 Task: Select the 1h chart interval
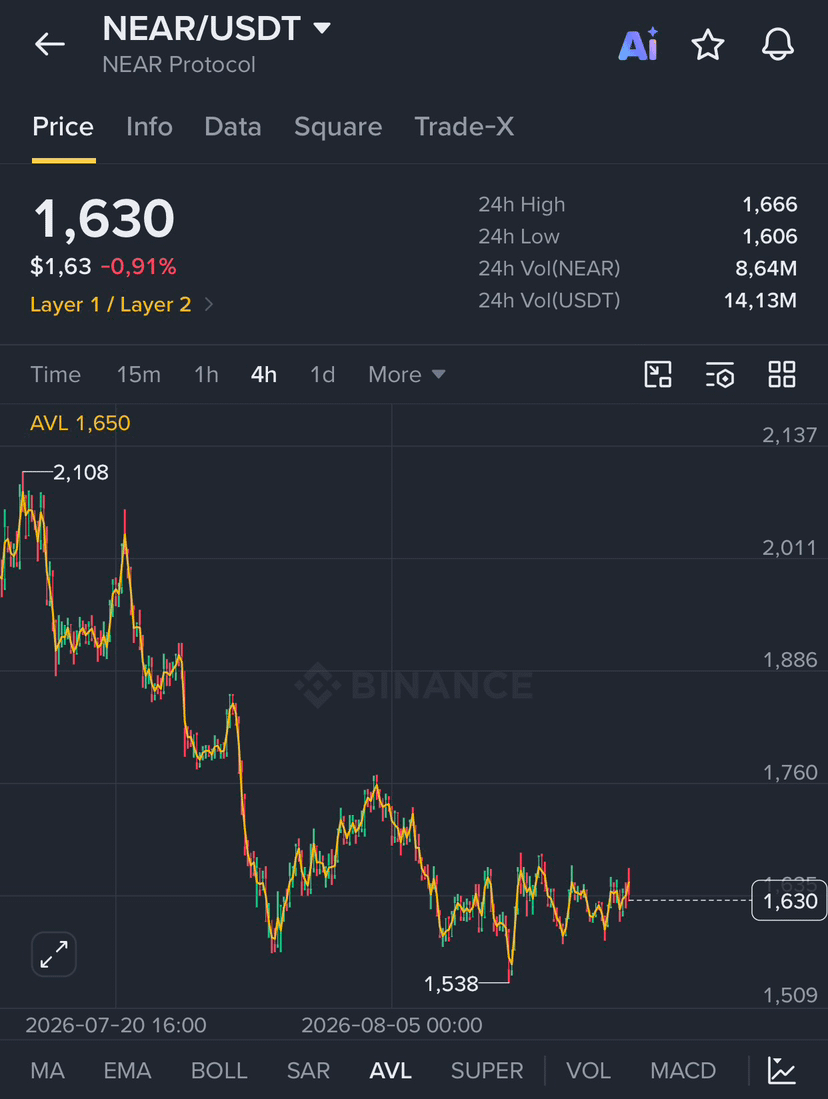click(206, 374)
